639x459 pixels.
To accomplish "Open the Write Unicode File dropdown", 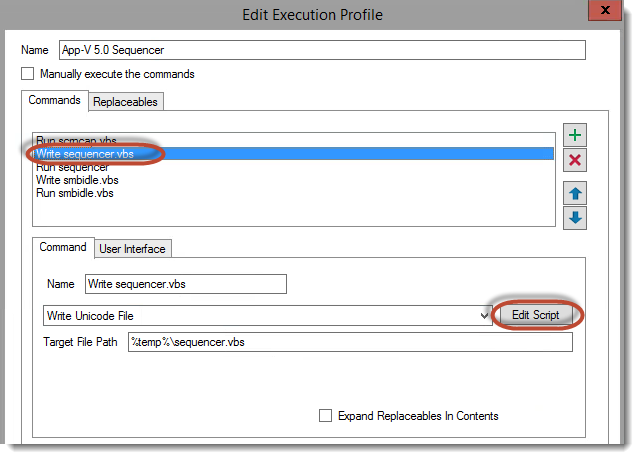I will [x=267, y=316].
